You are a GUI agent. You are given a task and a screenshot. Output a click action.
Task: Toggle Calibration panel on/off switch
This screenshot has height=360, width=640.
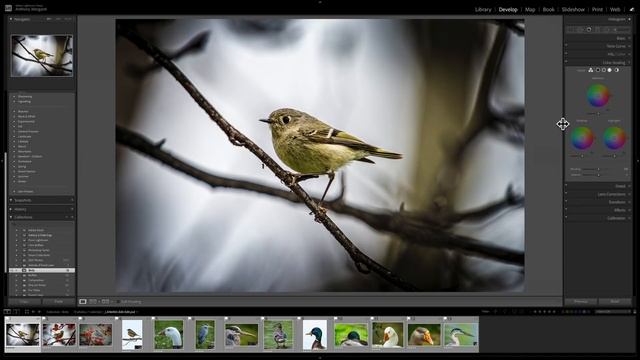[566, 218]
